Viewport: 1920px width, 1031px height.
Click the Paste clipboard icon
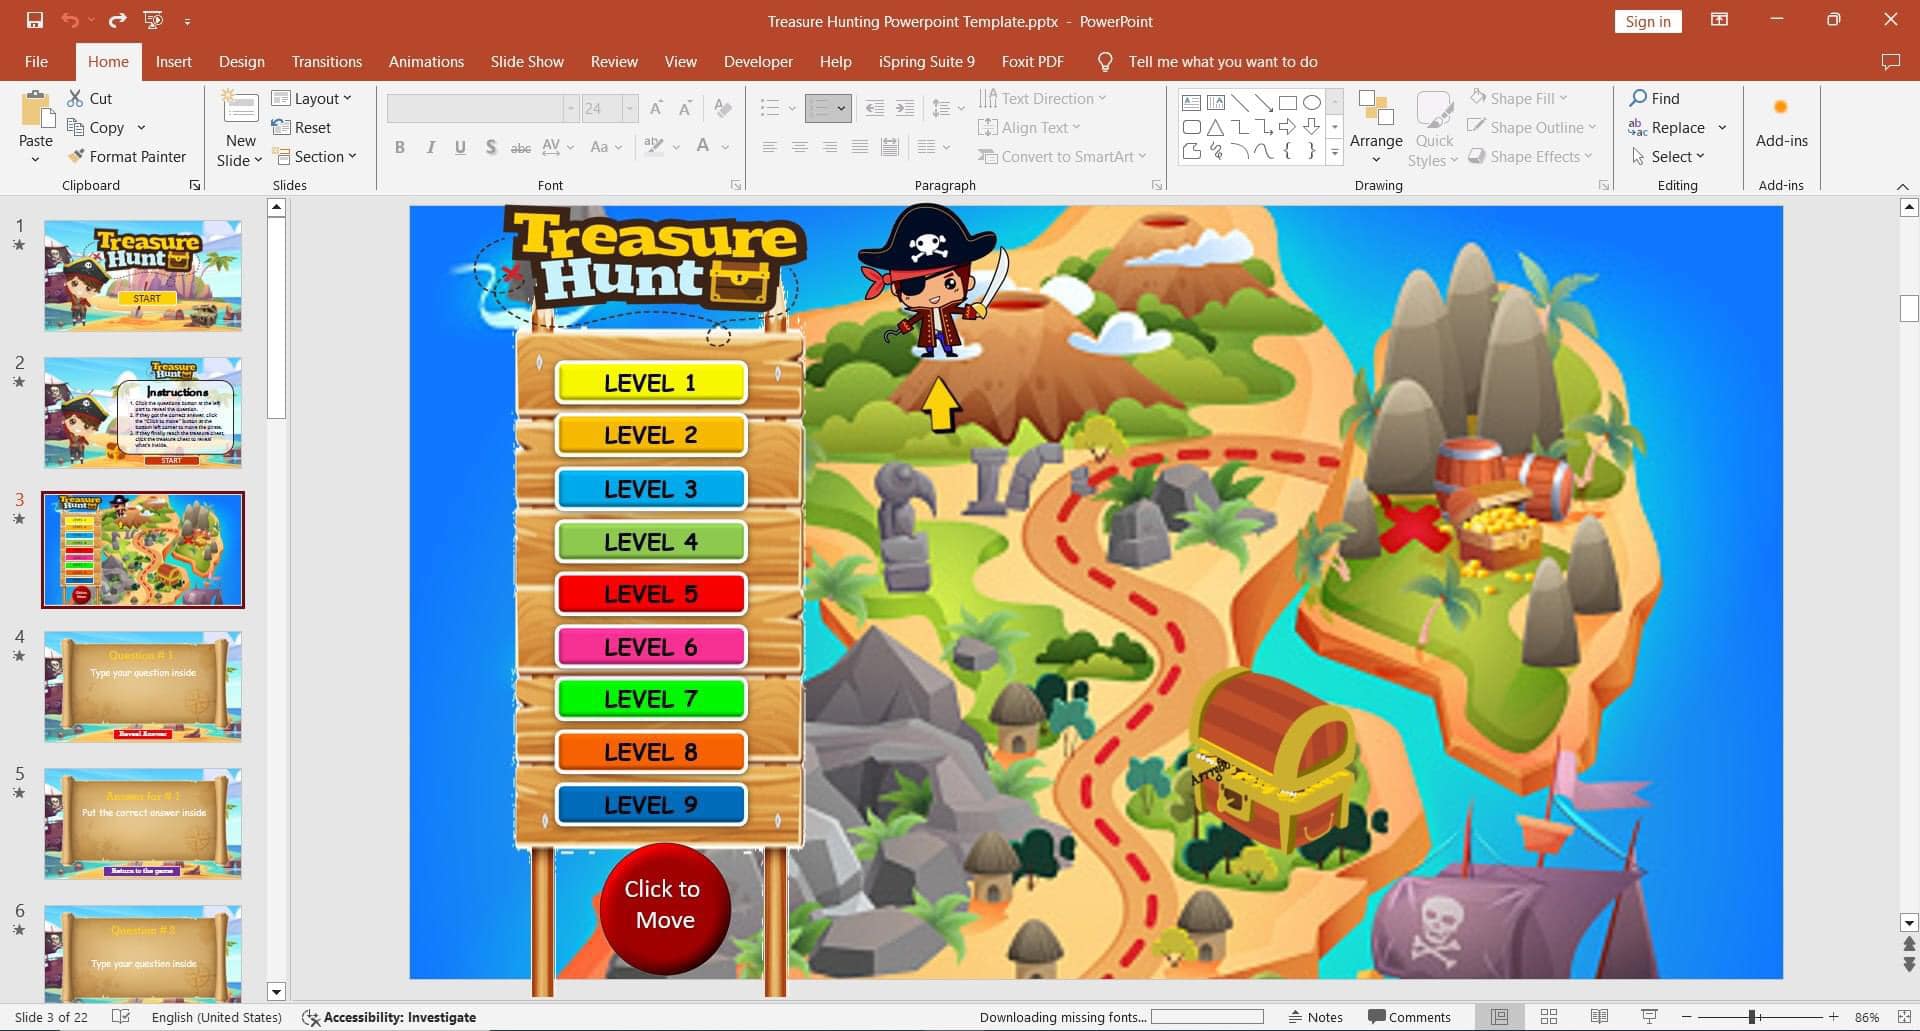(36, 110)
